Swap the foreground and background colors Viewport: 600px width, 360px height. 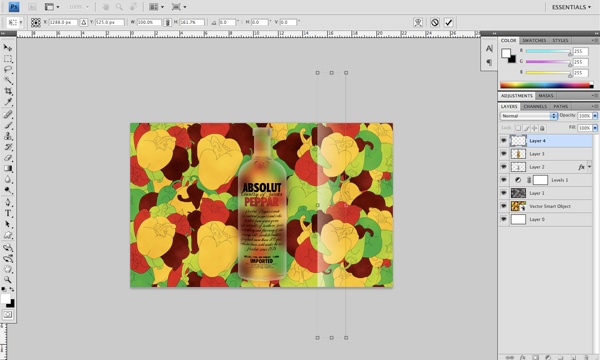pyautogui.click(x=12, y=290)
